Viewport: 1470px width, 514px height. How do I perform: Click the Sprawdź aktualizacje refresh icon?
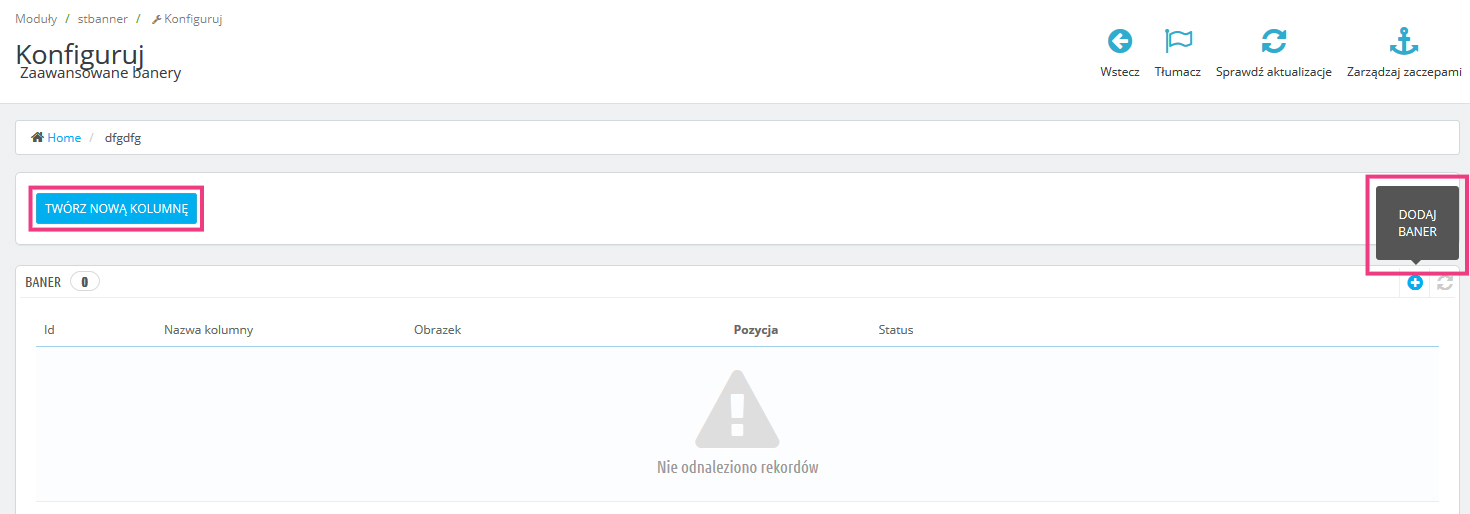point(1273,41)
